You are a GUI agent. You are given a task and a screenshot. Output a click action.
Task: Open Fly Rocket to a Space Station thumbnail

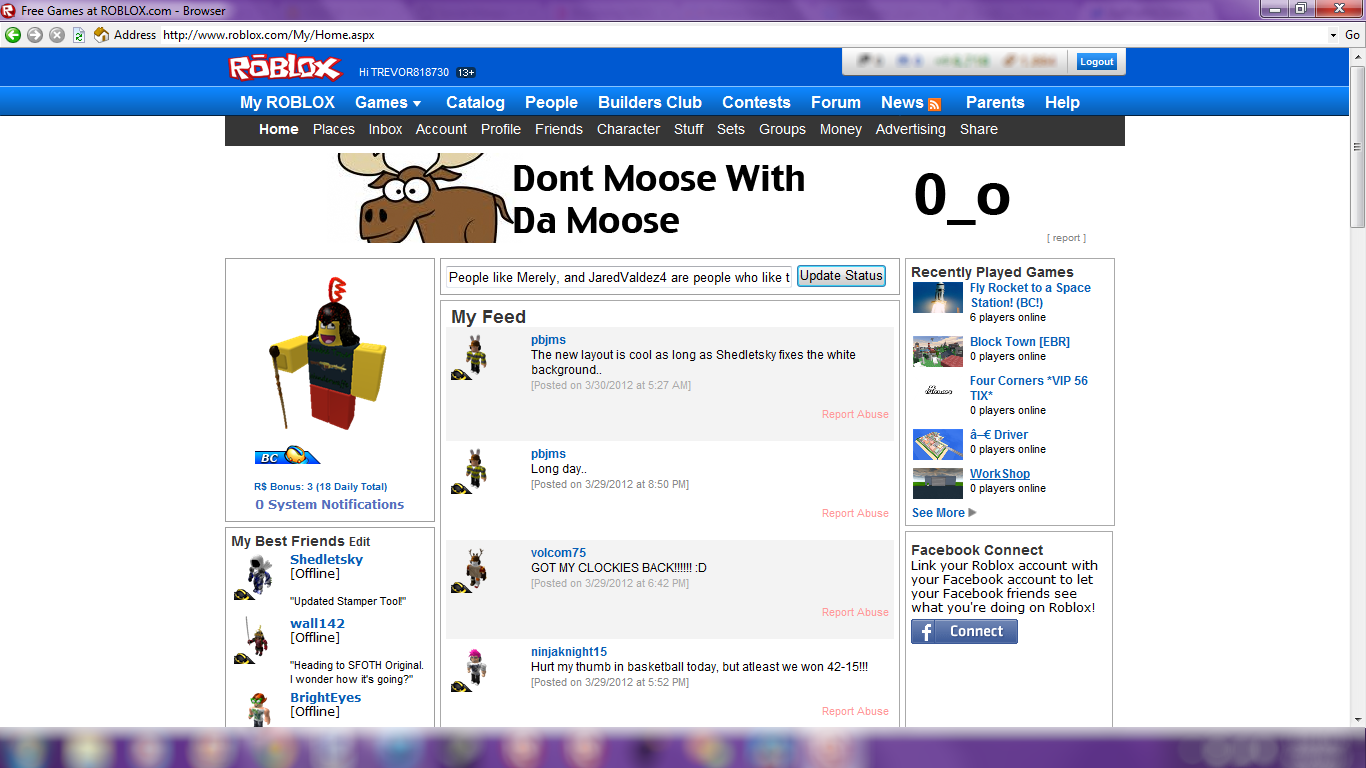click(938, 297)
